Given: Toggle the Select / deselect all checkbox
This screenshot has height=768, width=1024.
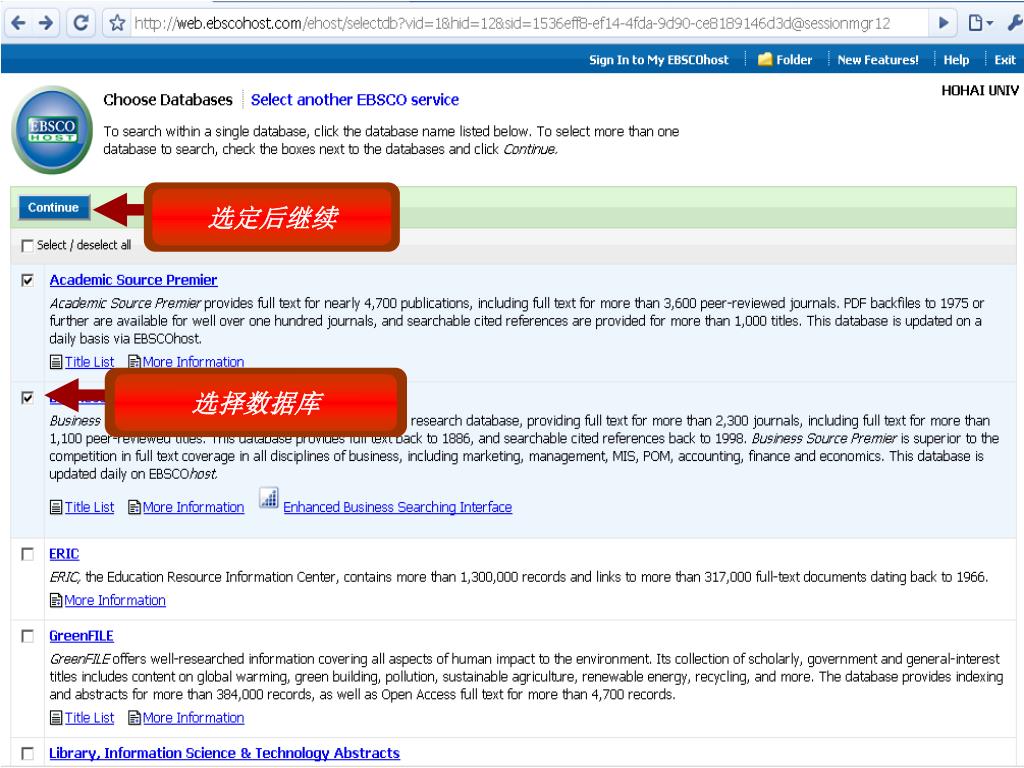Looking at the screenshot, I should (27, 246).
